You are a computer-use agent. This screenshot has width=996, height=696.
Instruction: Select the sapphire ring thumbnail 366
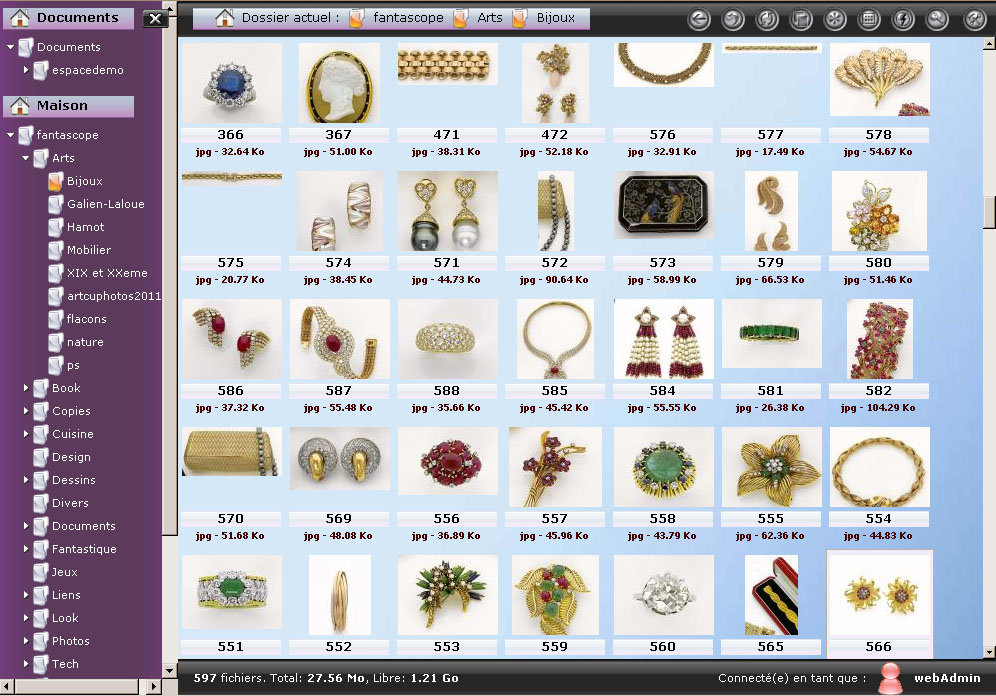click(x=231, y=83)
